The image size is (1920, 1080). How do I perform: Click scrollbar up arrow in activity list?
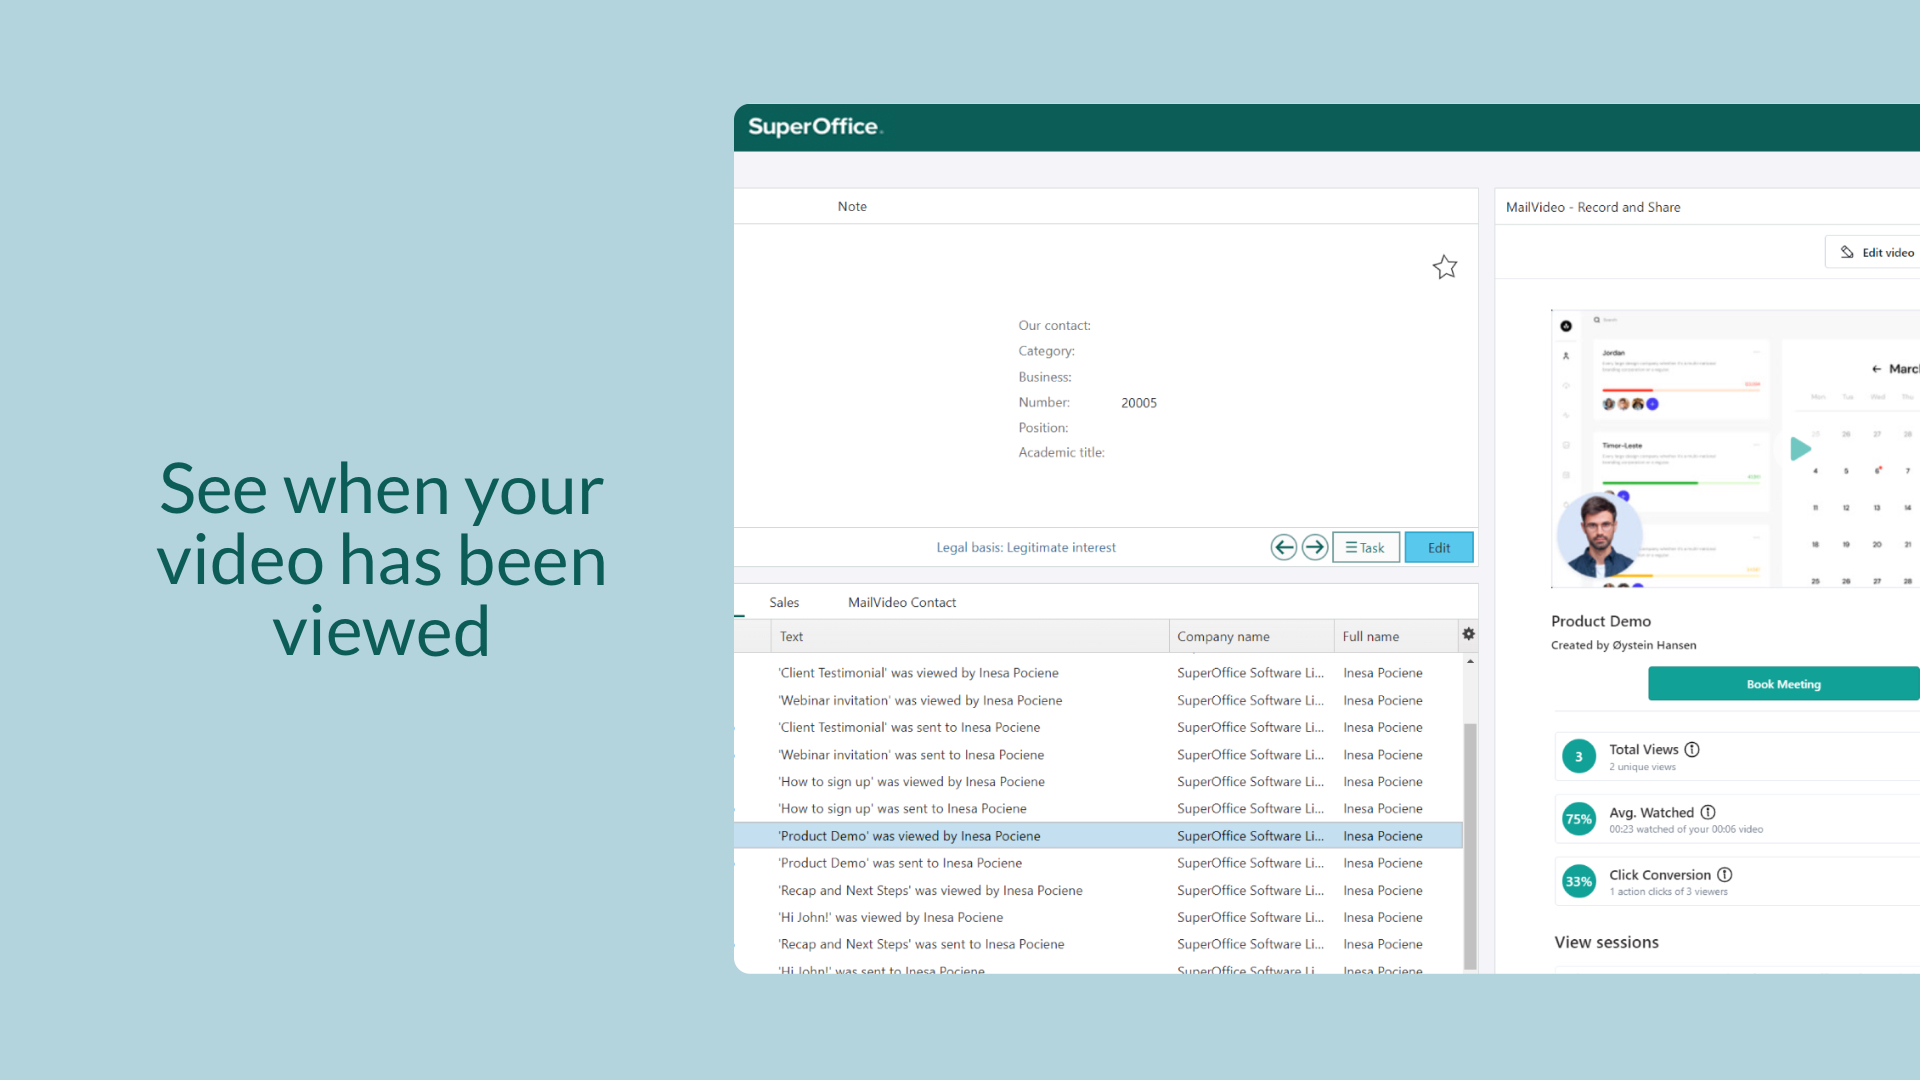1470,661
